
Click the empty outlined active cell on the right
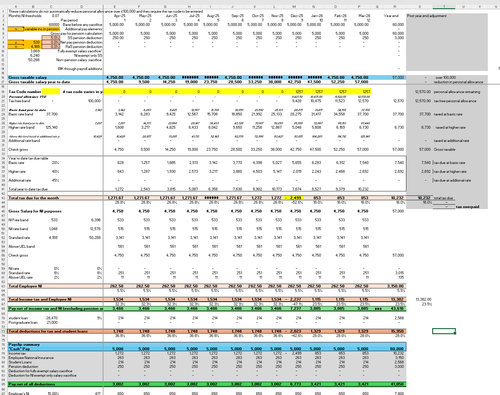coord(444,331)
